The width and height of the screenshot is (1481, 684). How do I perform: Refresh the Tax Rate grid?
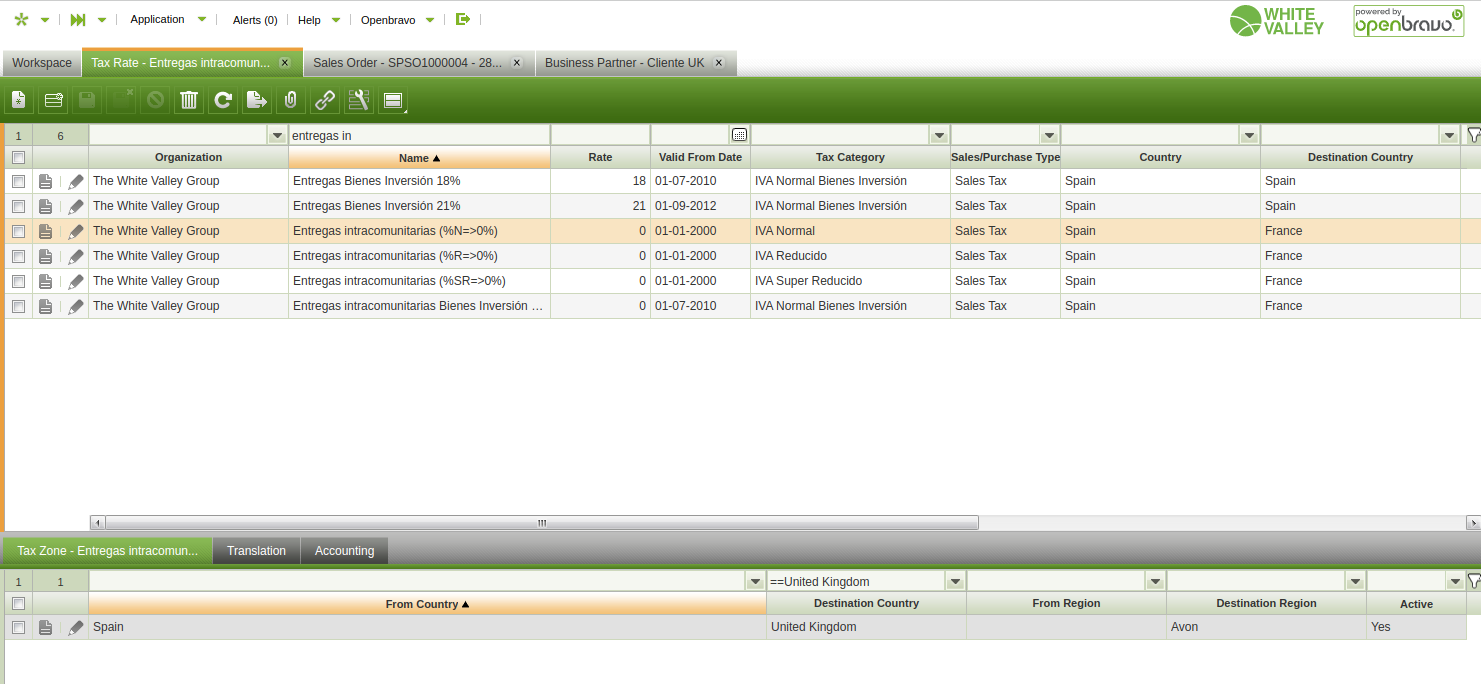point(223,100)
